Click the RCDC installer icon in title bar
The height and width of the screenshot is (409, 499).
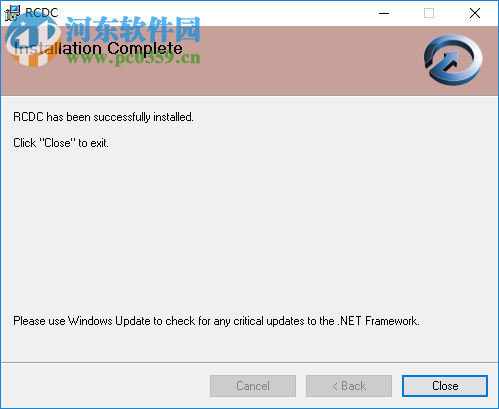pyautogui.click(x=12, y=13)
